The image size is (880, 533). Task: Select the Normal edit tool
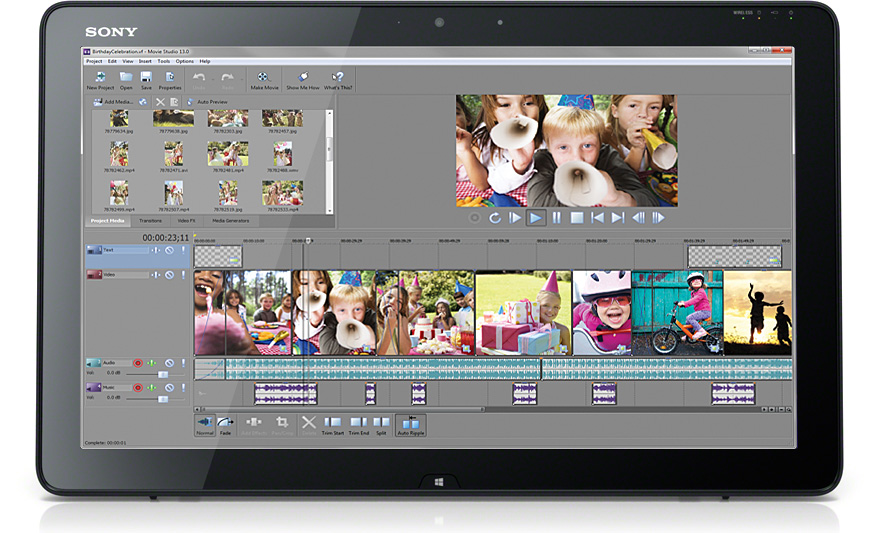tap(205, 425)
